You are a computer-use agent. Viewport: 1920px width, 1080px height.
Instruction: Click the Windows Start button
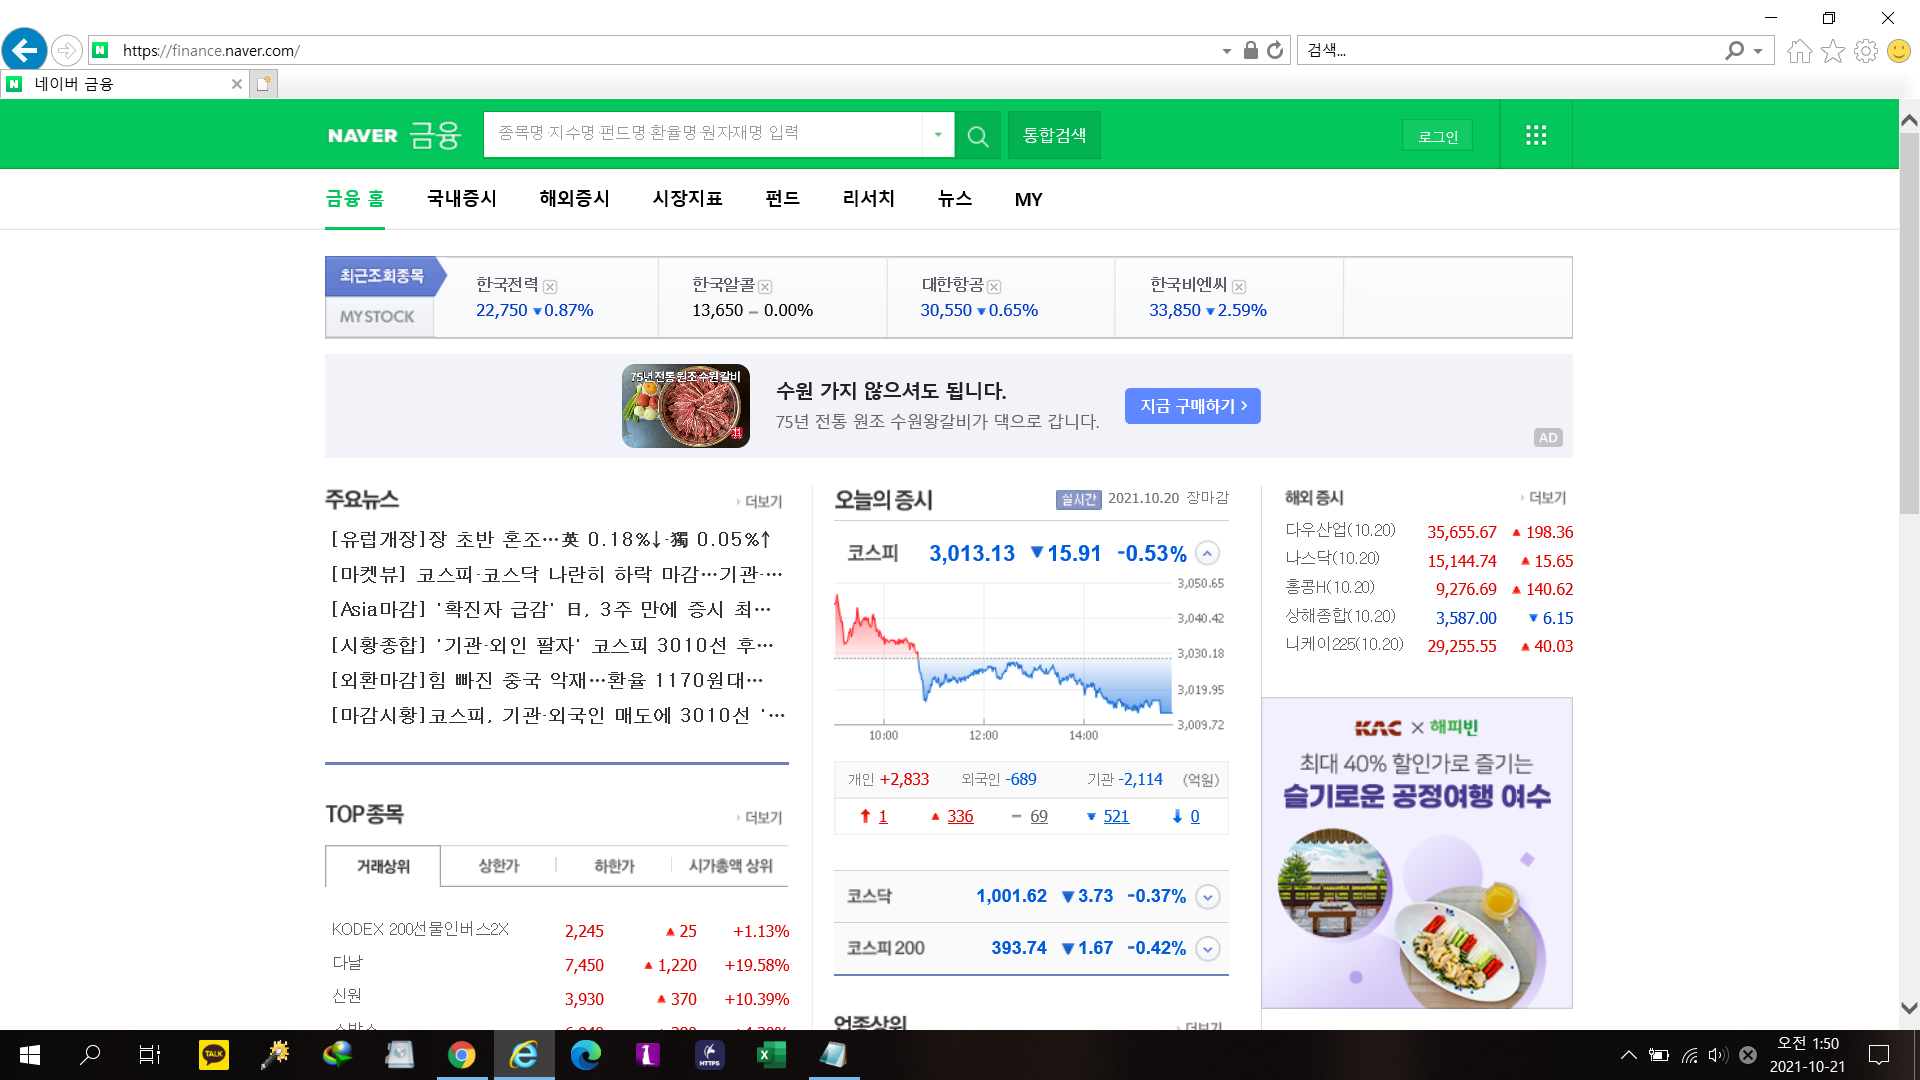tap(29, 1054)
